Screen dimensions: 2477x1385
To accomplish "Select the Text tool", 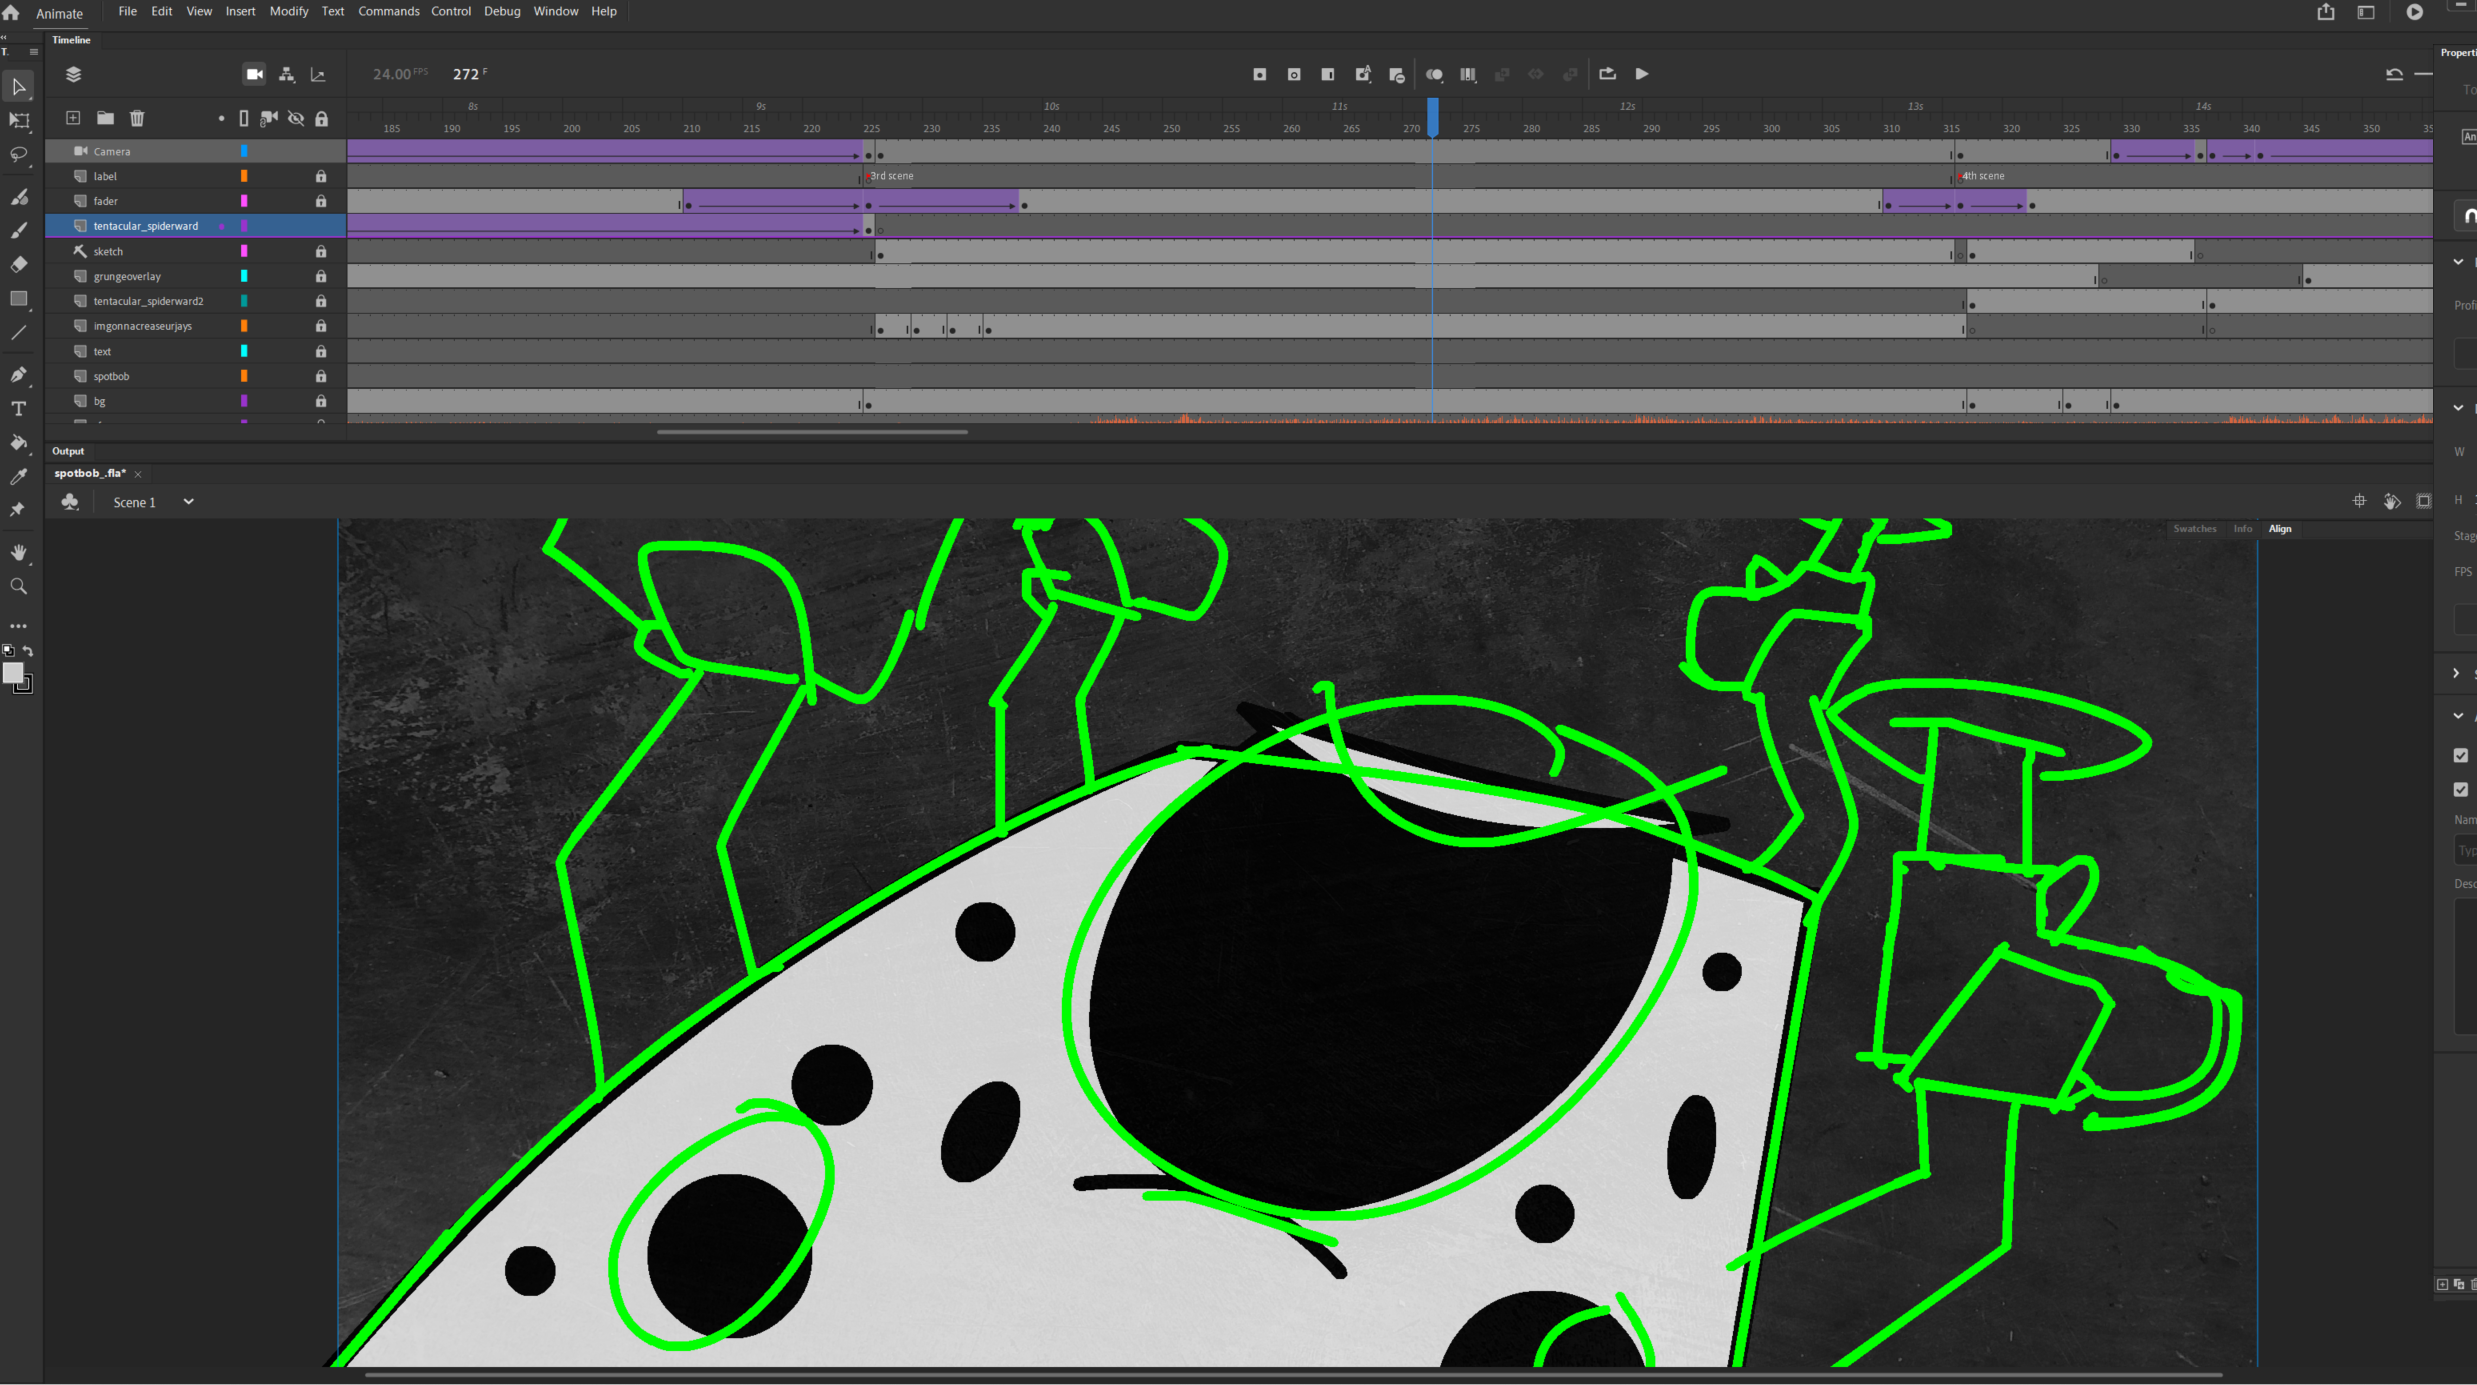I will point(18,409).
